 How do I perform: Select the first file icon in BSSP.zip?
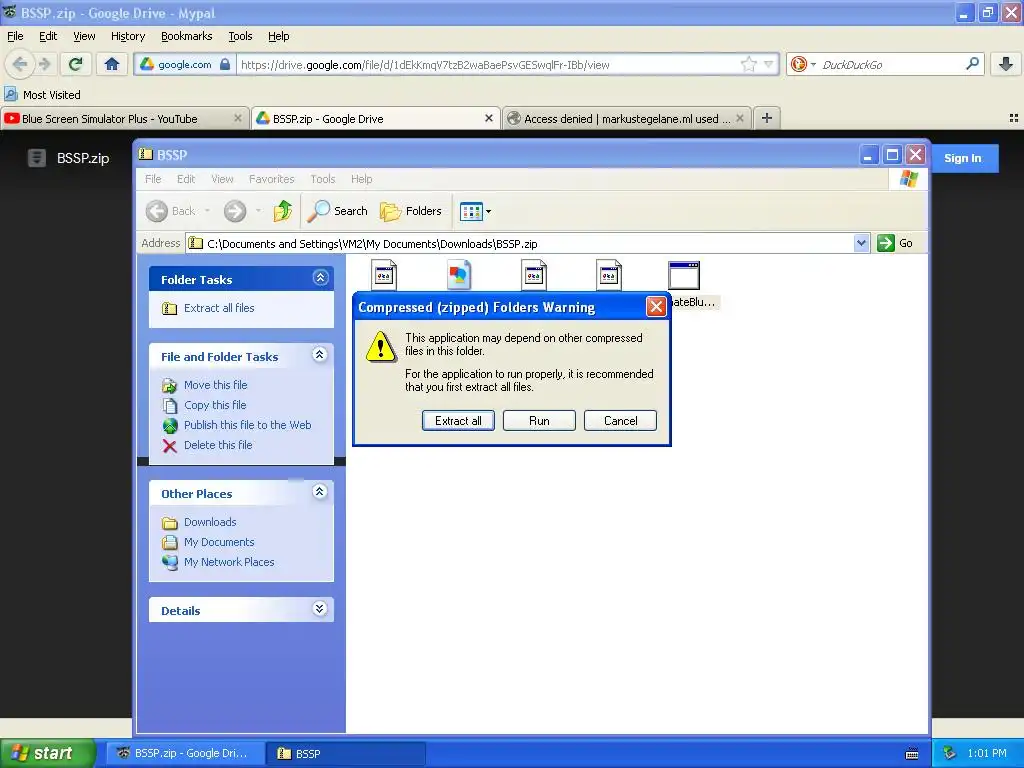click(384, 275)
